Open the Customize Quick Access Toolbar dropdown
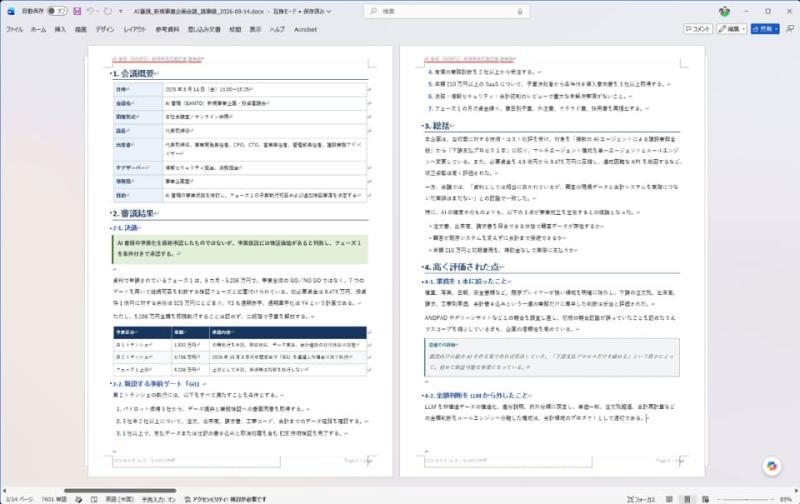 click(121, 11)
